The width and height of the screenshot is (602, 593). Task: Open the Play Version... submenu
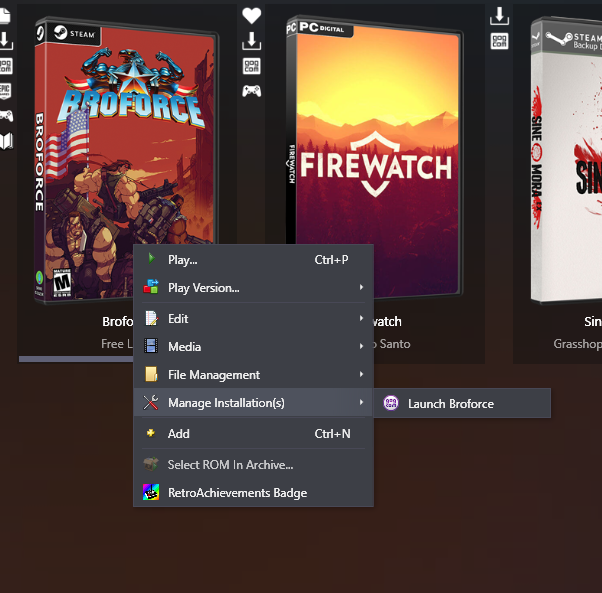253,288
